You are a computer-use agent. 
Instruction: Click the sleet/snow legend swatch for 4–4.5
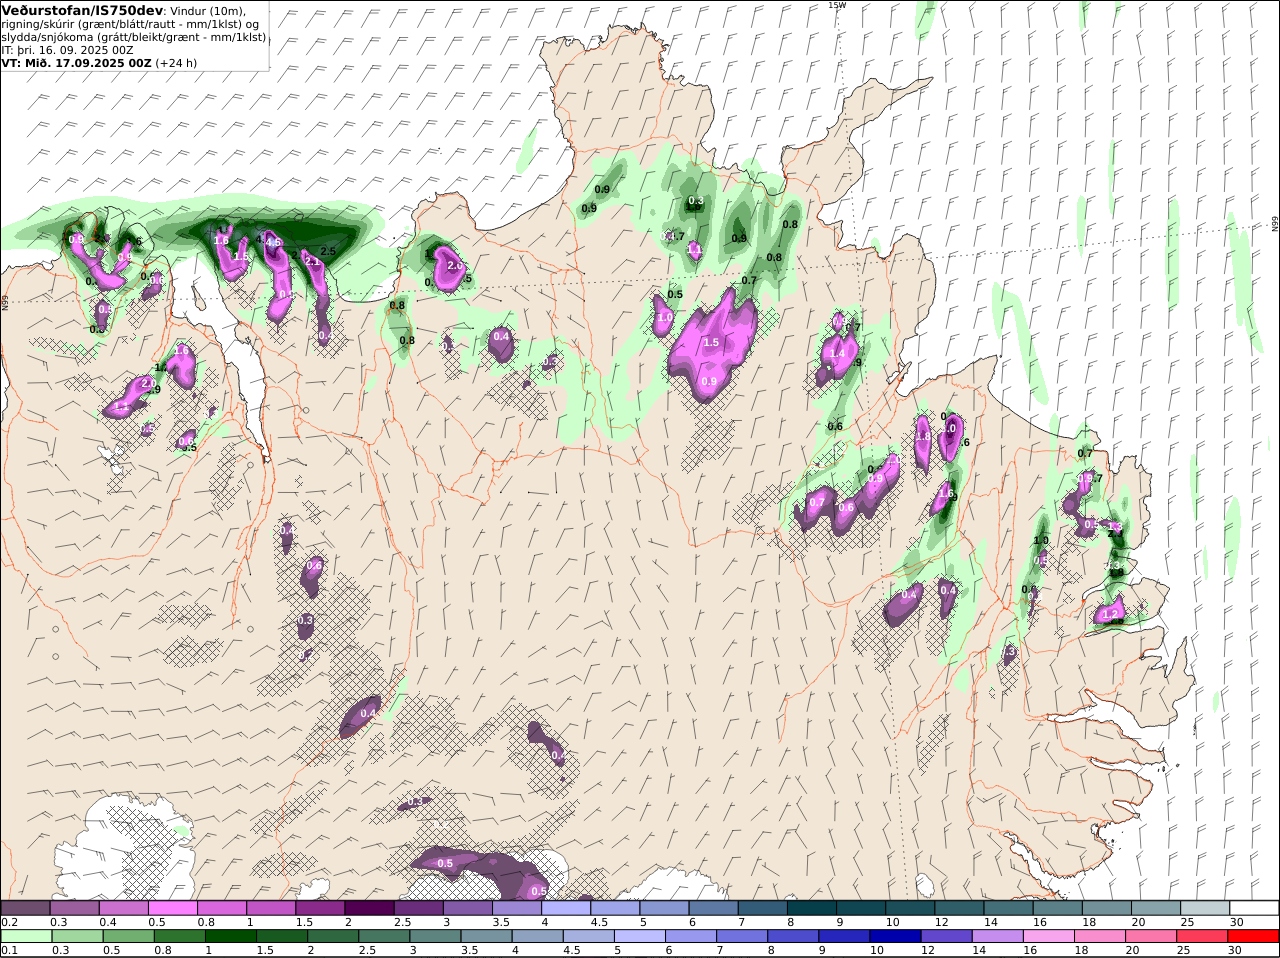[566, 908]
